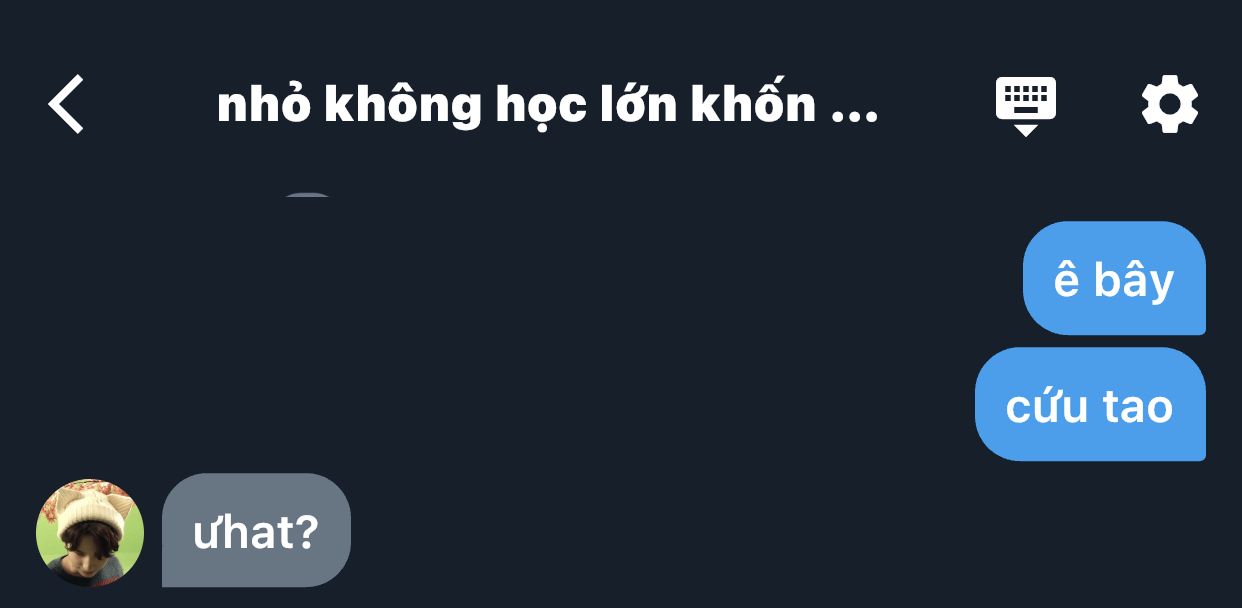
Task: Open the cog-shaped settings button in the header
Action: point(1170,104)
